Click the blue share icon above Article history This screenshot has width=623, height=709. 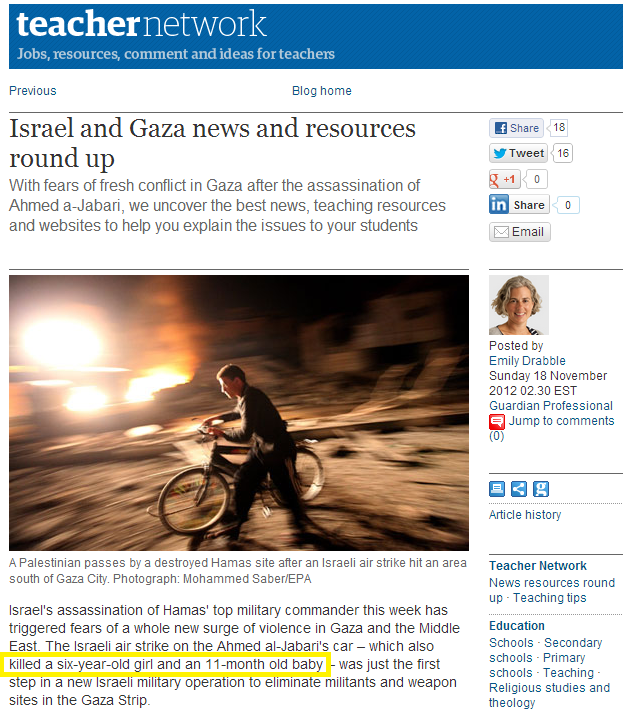tap(519, 489)
